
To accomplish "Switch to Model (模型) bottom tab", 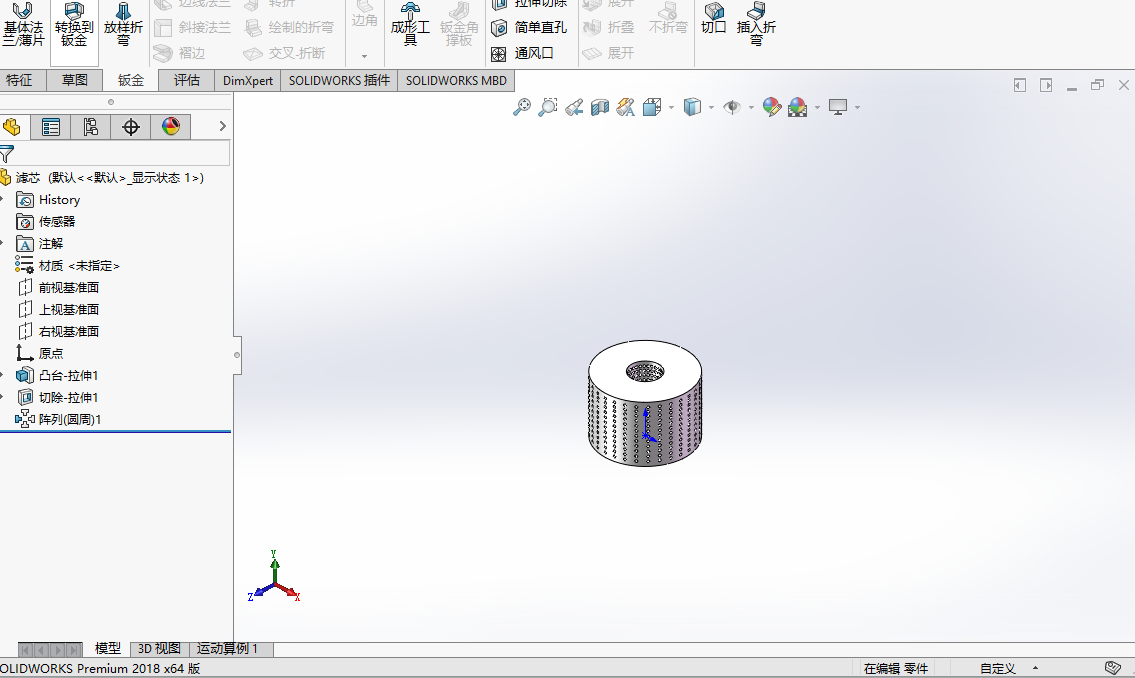I will (x=108, y=649).
